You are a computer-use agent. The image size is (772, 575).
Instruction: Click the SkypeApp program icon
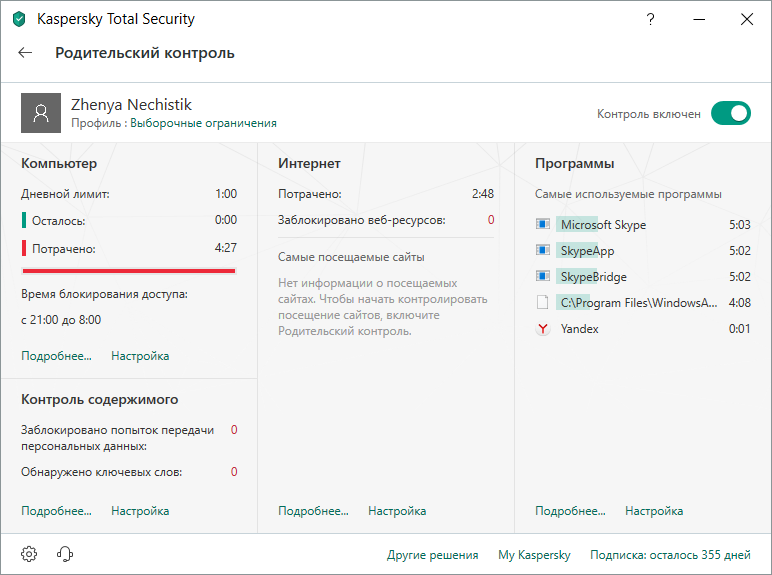(x=543, y=251)
